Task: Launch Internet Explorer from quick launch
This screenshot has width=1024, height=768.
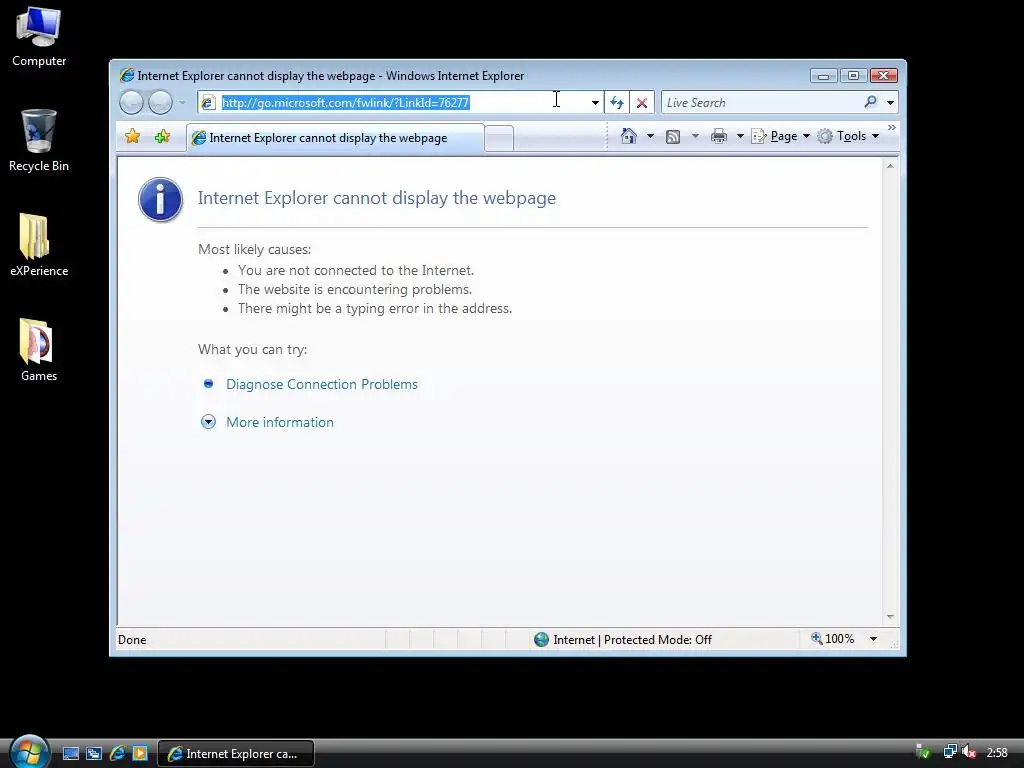Action: point(117,754)
